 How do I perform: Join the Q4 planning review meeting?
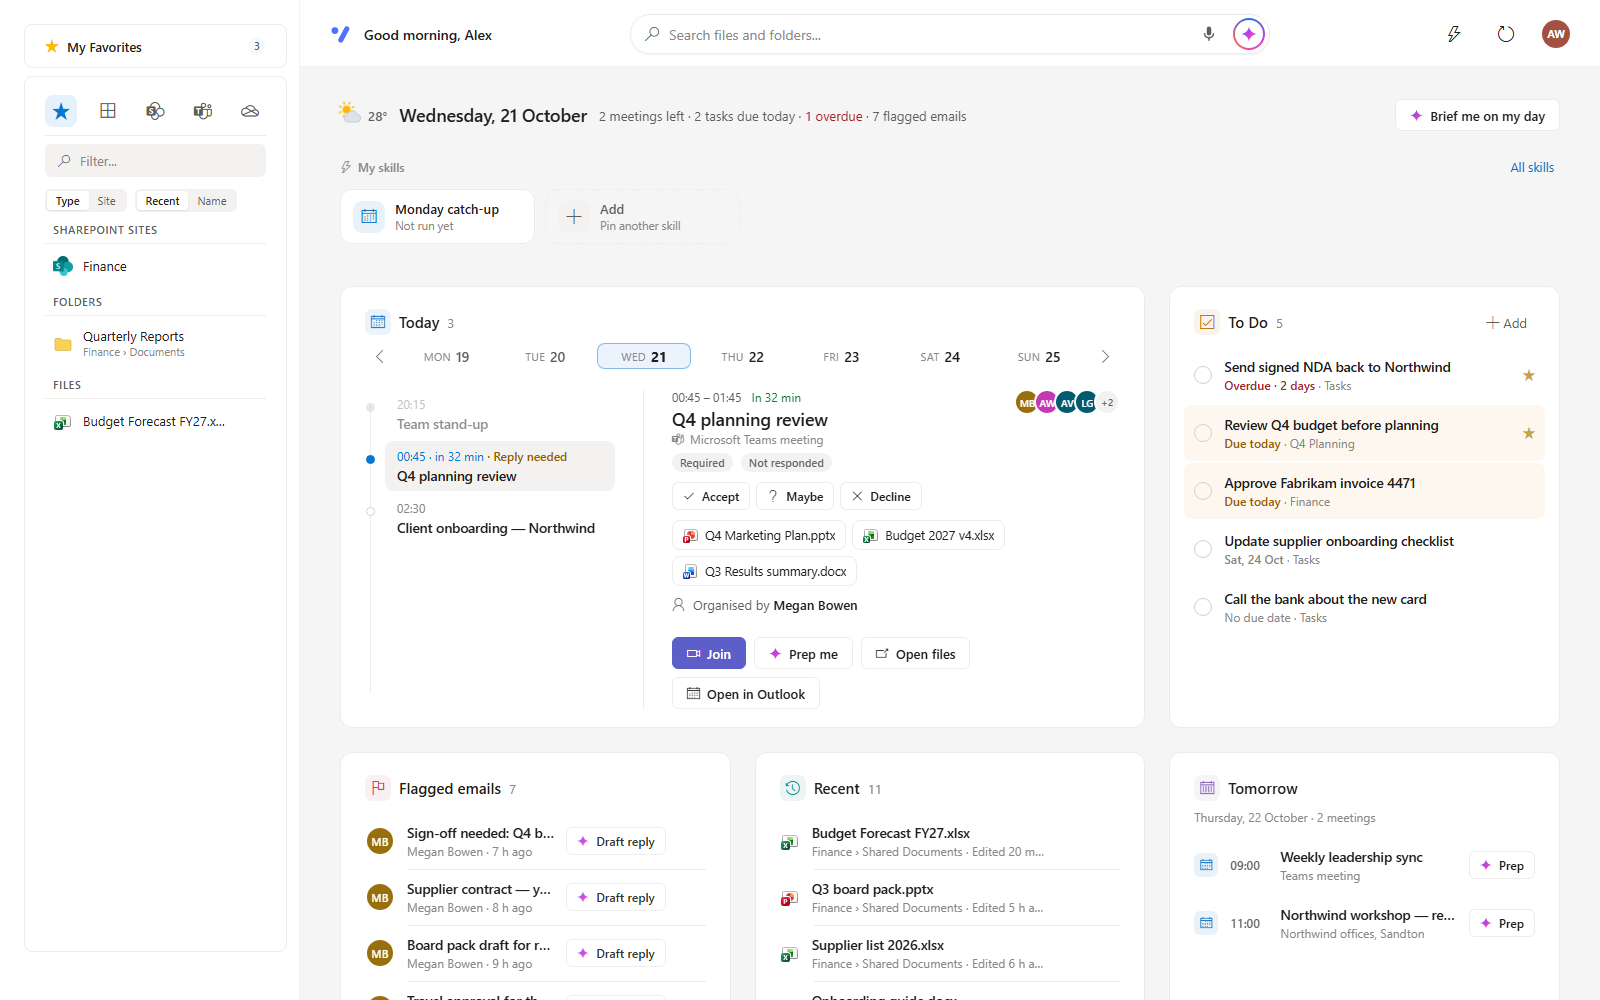click(x=709, y=653)
